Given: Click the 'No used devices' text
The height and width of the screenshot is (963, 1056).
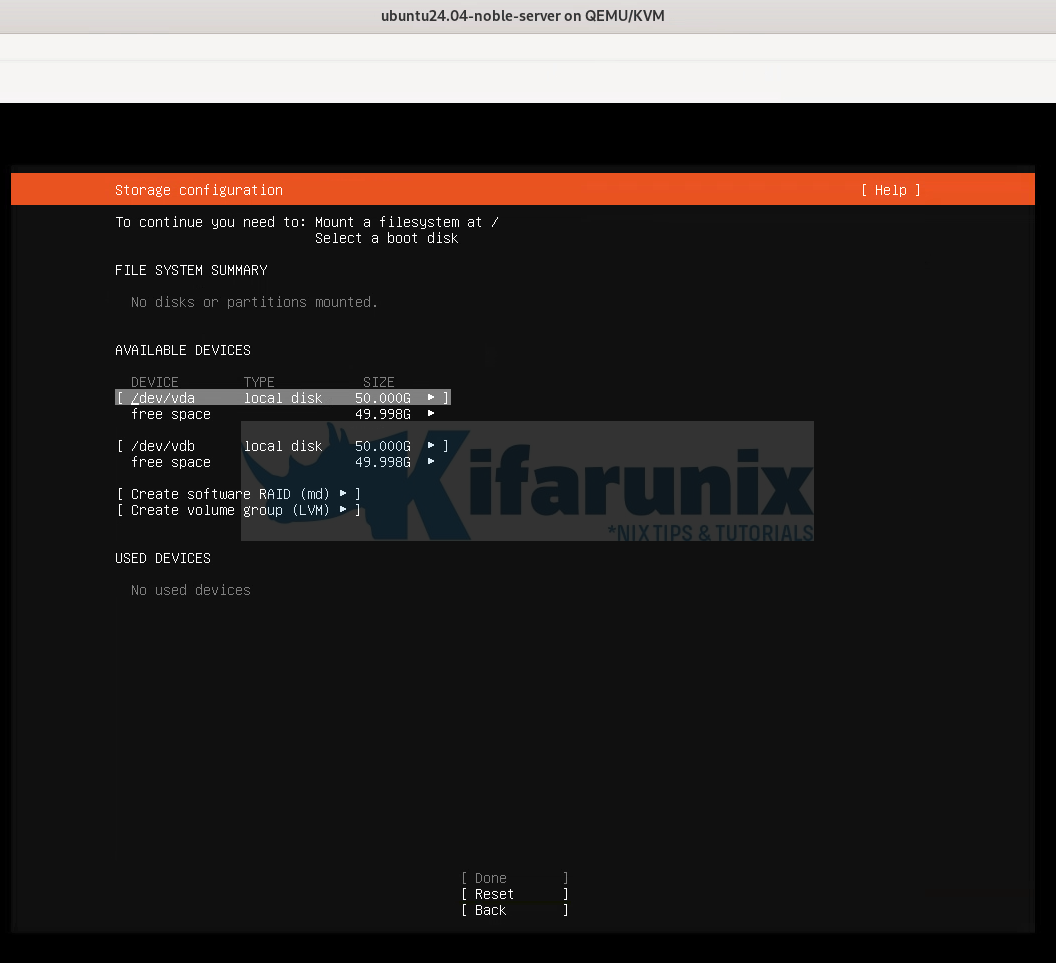Looking at the screenshot, I should (x=191, y=591).
